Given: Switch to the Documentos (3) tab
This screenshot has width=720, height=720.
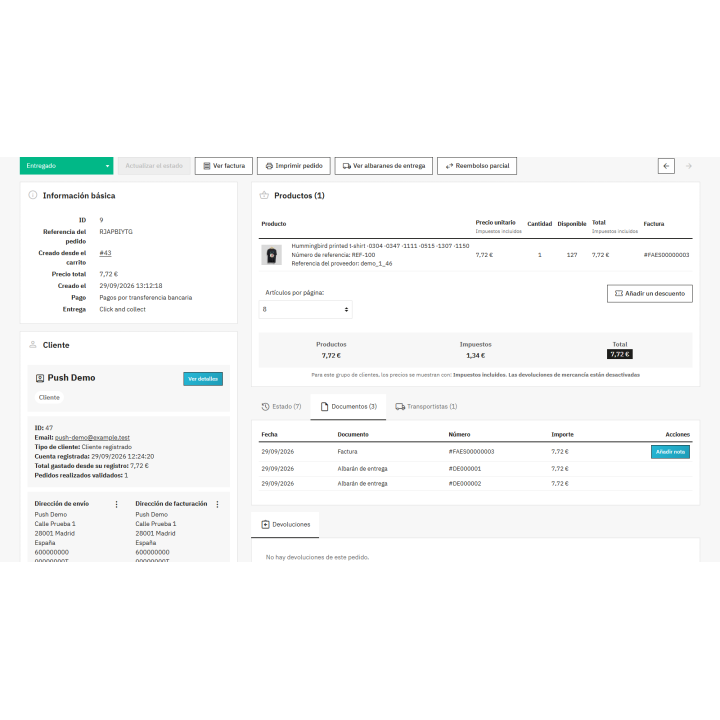Looking at the screenshot, I should tap(349, 406).
